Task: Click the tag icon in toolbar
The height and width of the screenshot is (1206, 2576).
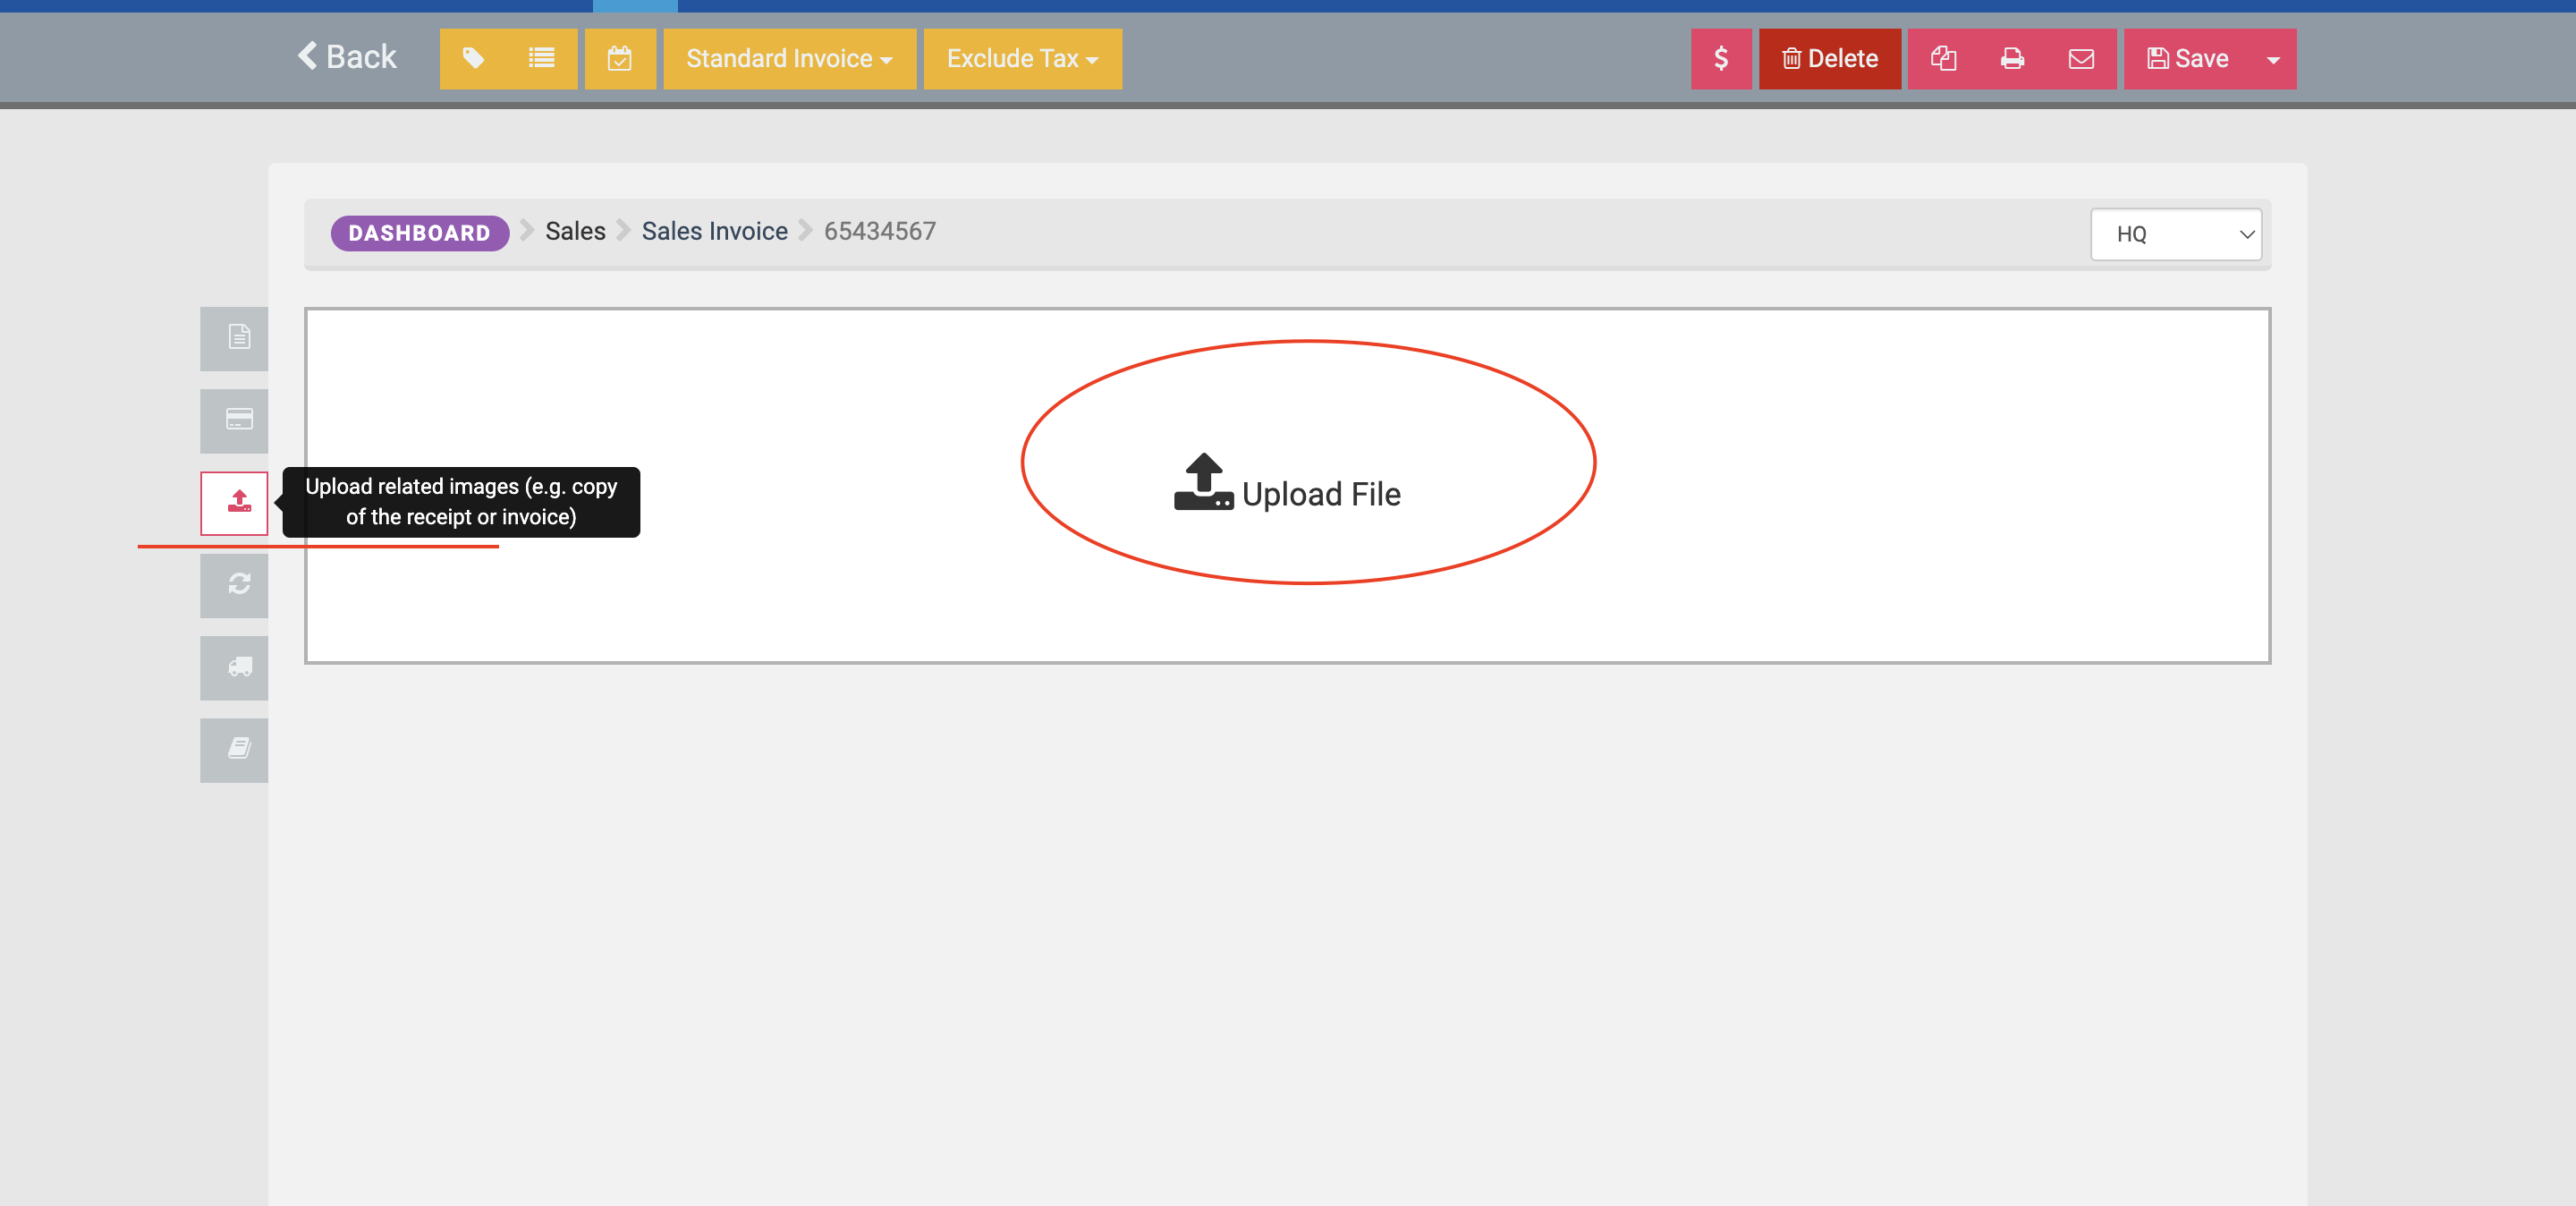Action: click(x=474, y=59)
